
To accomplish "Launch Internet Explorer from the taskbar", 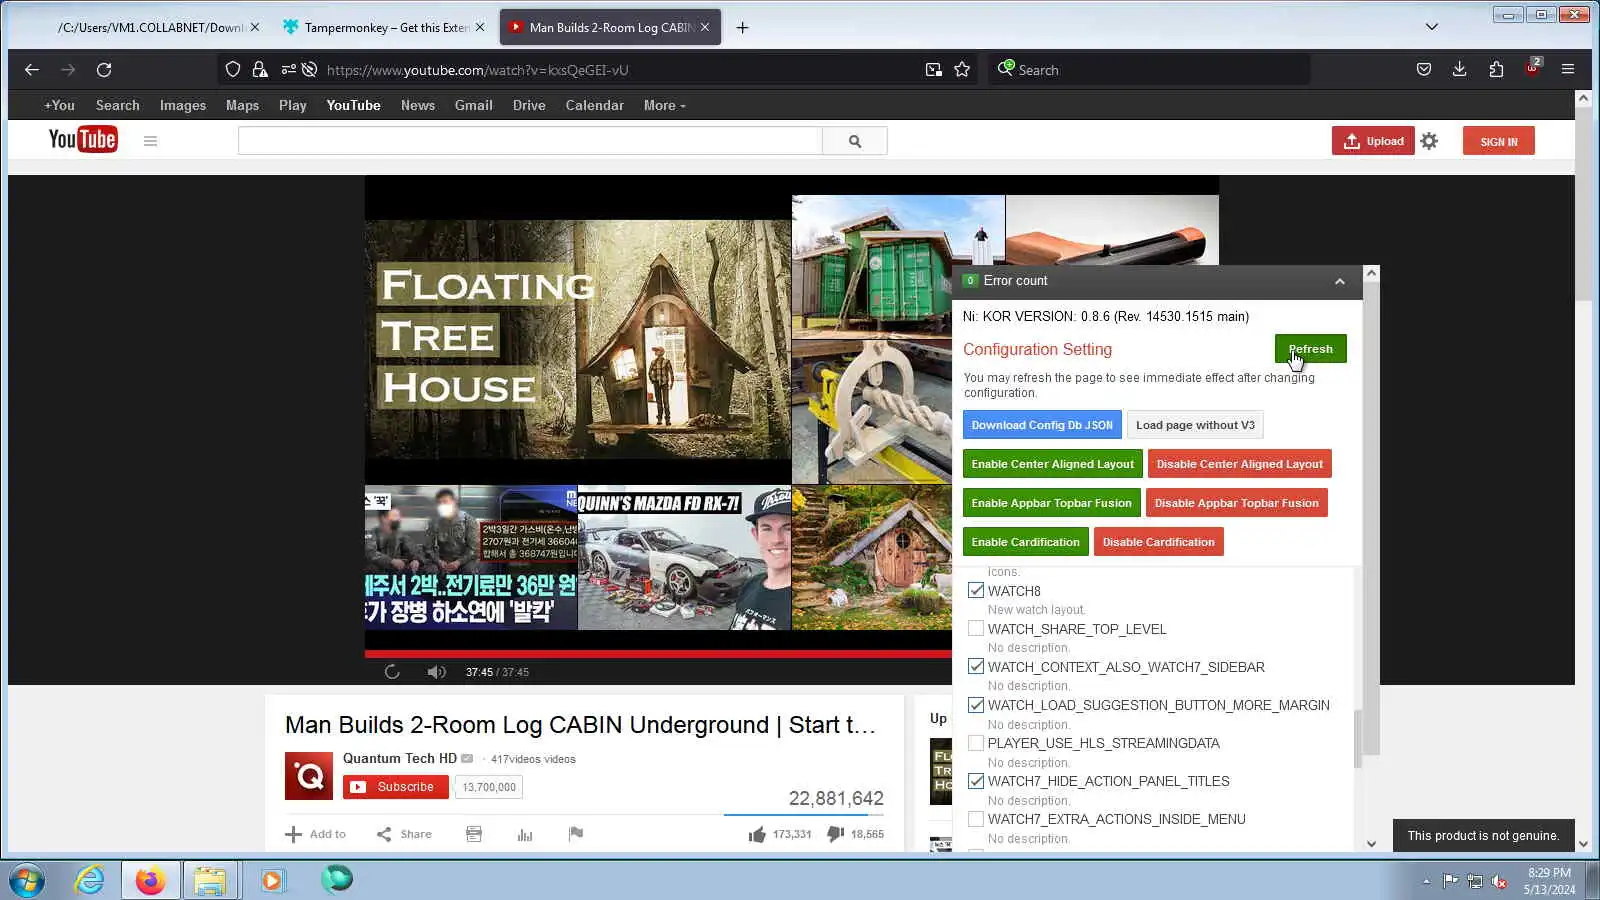I will [x=90, y=880].
